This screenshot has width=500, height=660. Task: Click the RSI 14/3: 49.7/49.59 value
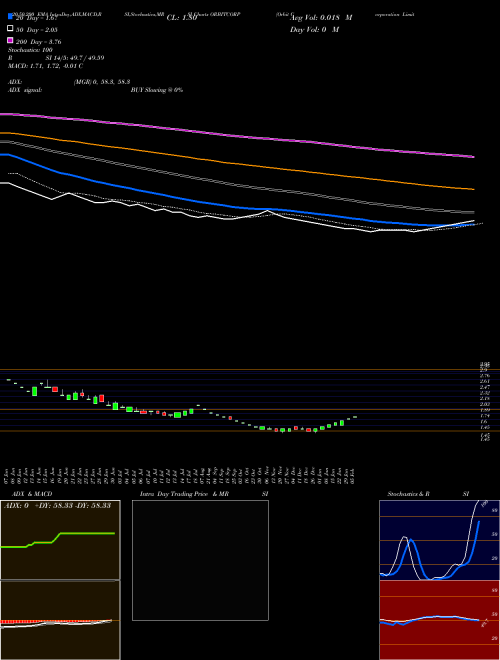75,58
